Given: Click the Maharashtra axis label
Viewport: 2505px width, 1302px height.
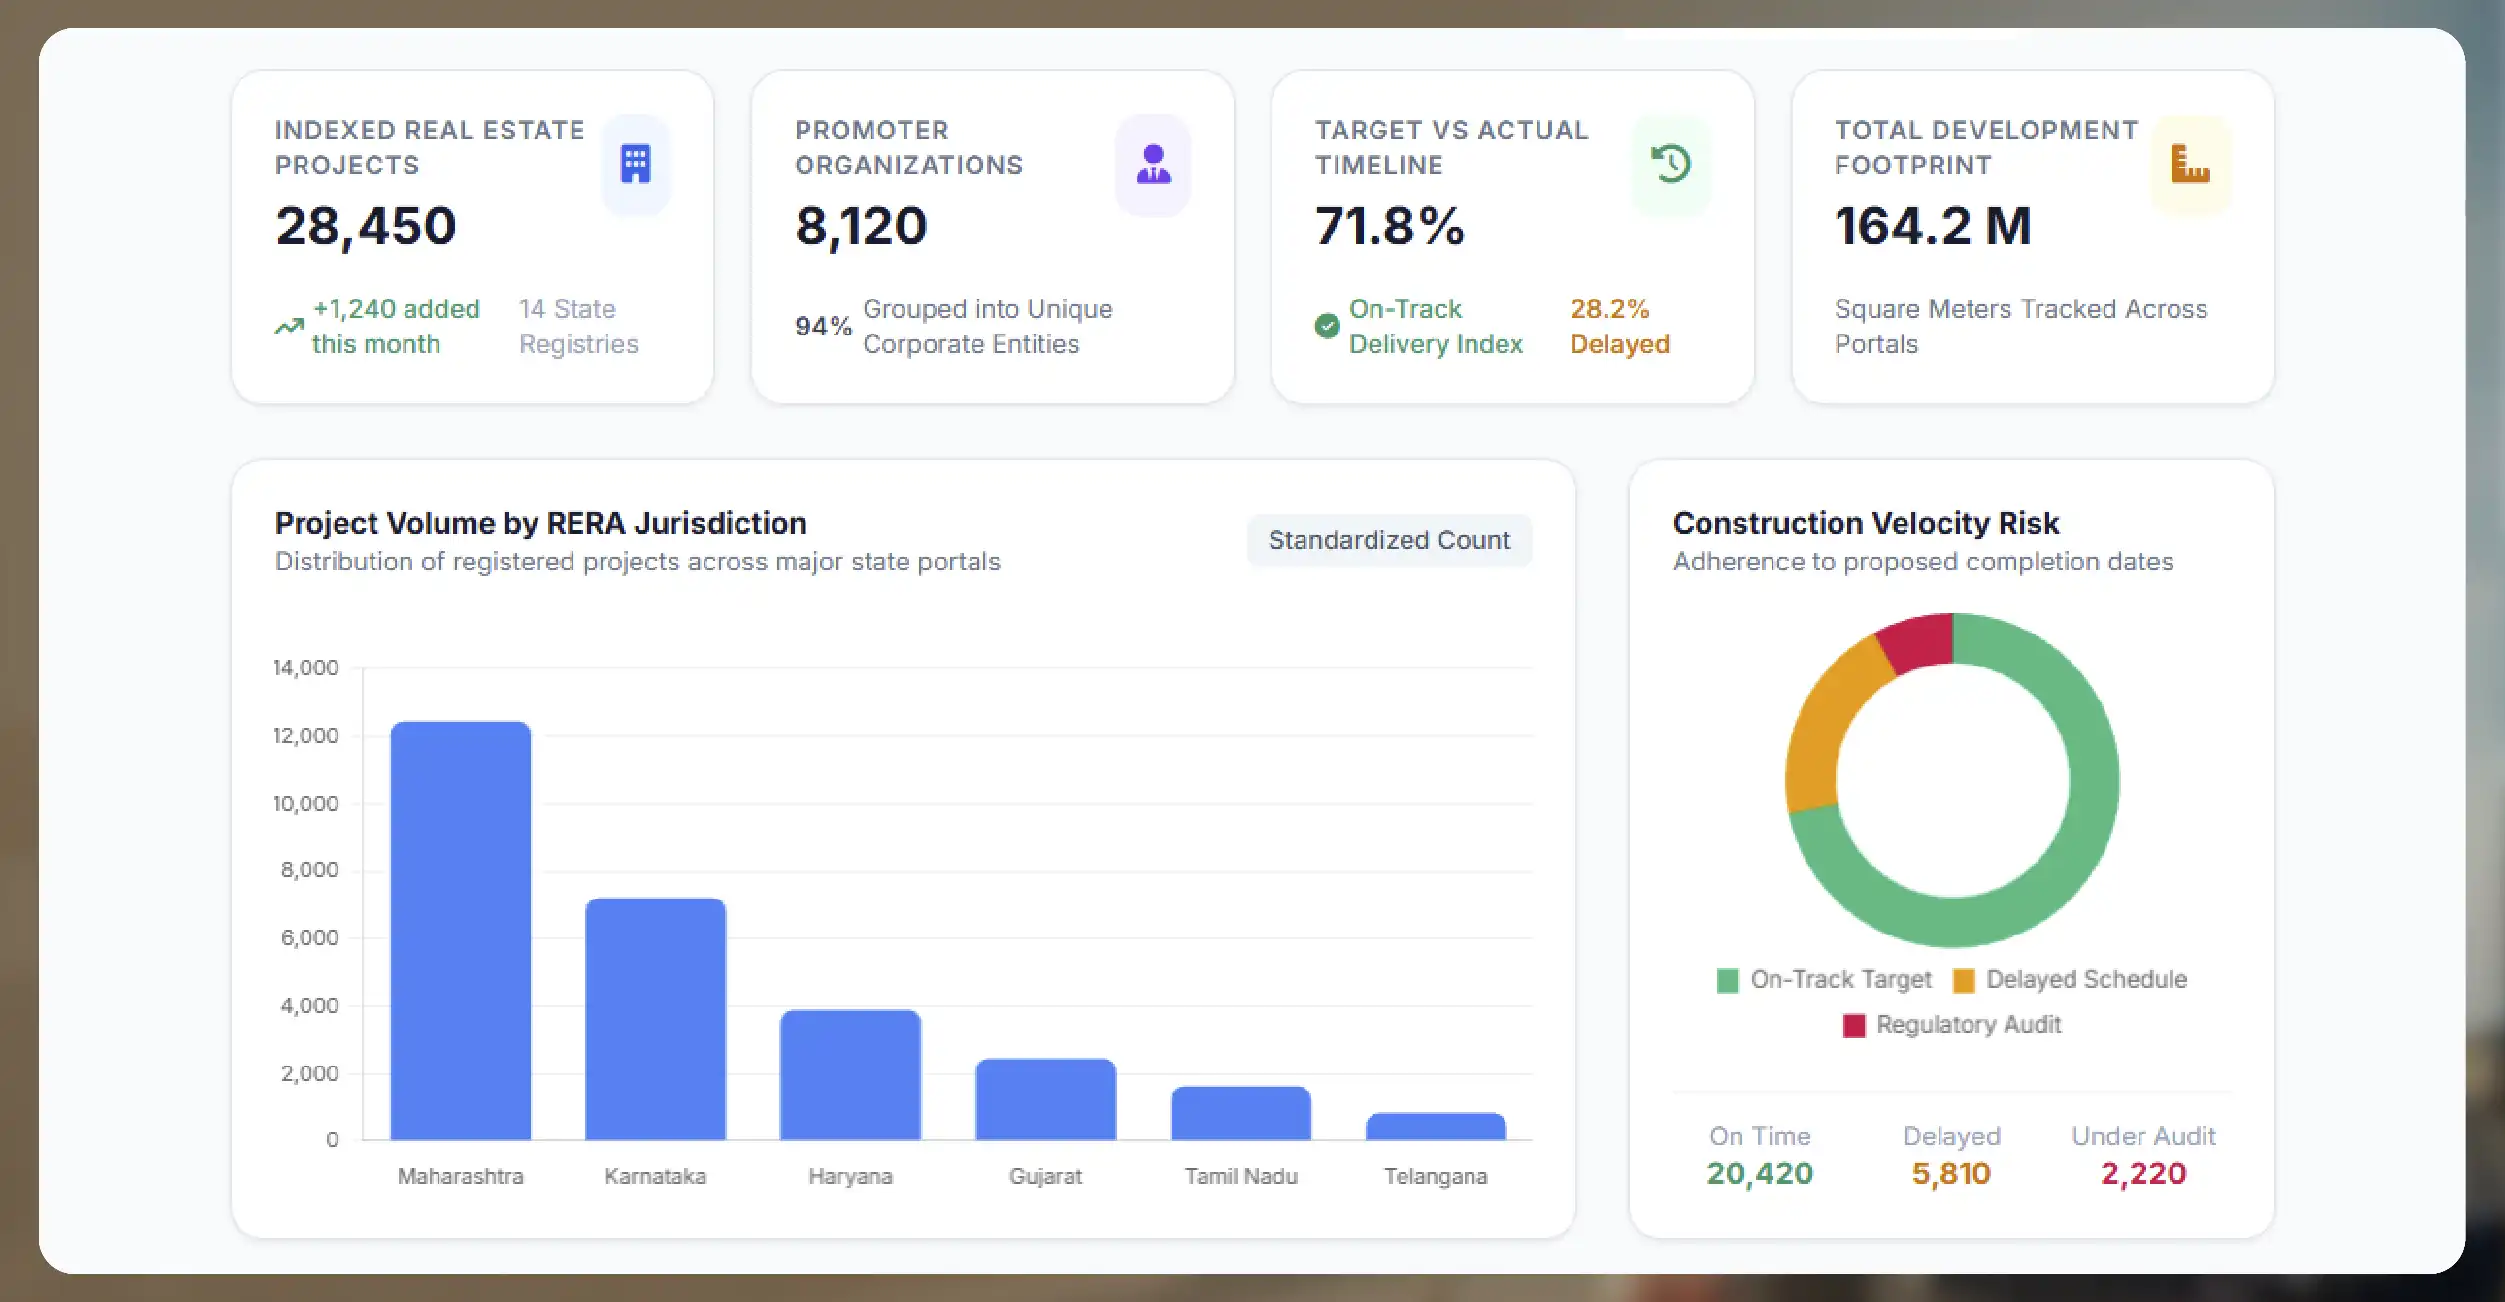Looking at the screenshot, I should point(460,1176).
